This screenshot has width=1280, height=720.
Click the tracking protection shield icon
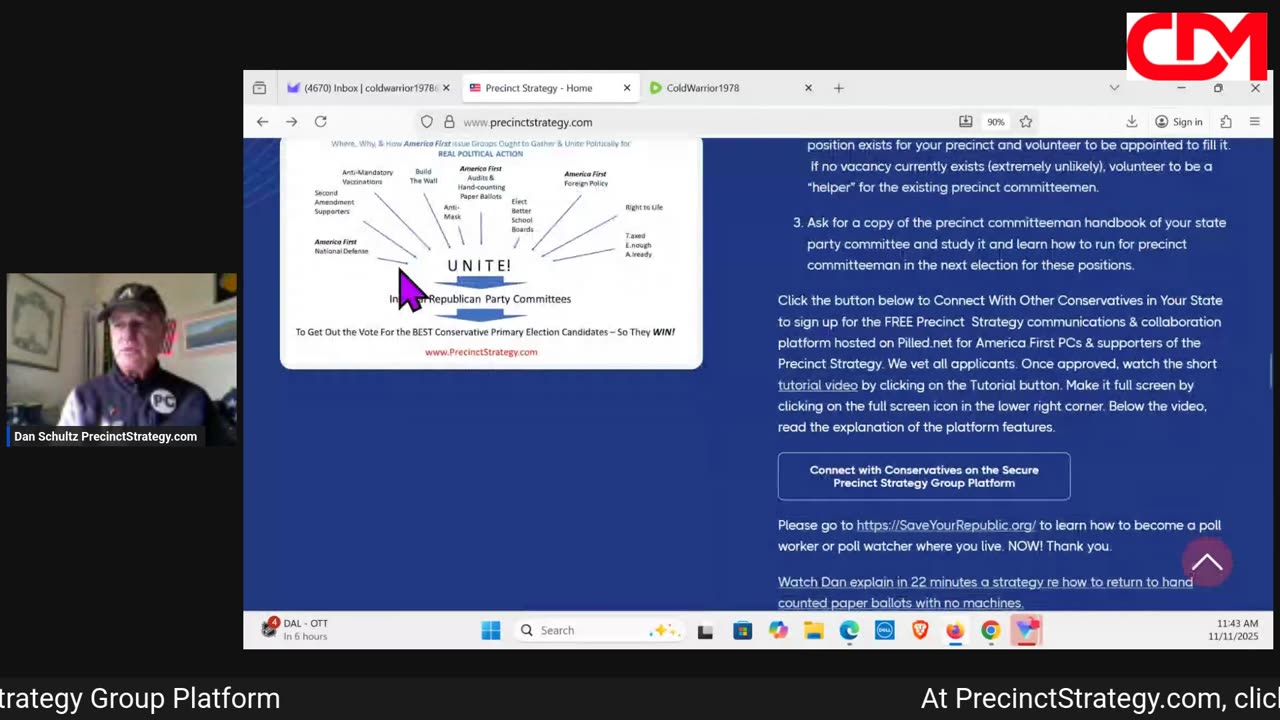tap(427, 122)
